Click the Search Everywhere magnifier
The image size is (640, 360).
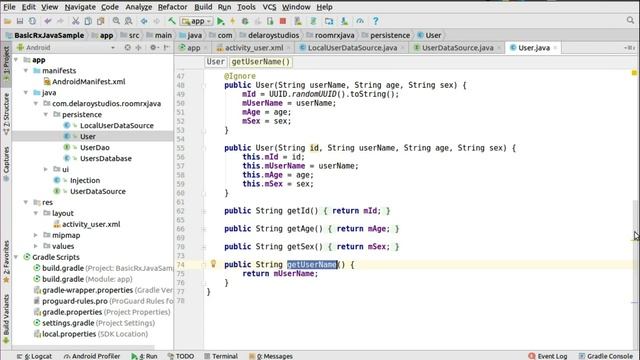click(x=630, y=20)
